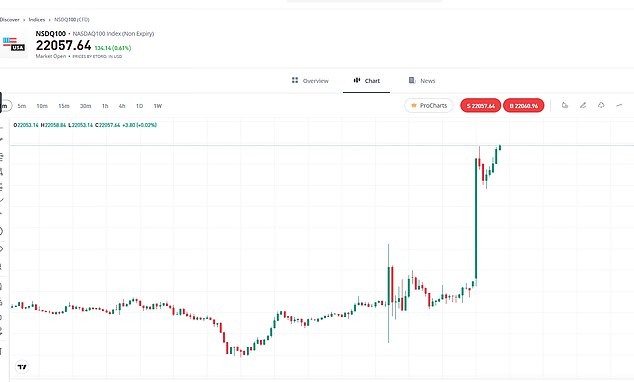Screen dimensions: 634x382
Task: Open the Chart tab
Action: pyautogui.click(x=366, y=81)
